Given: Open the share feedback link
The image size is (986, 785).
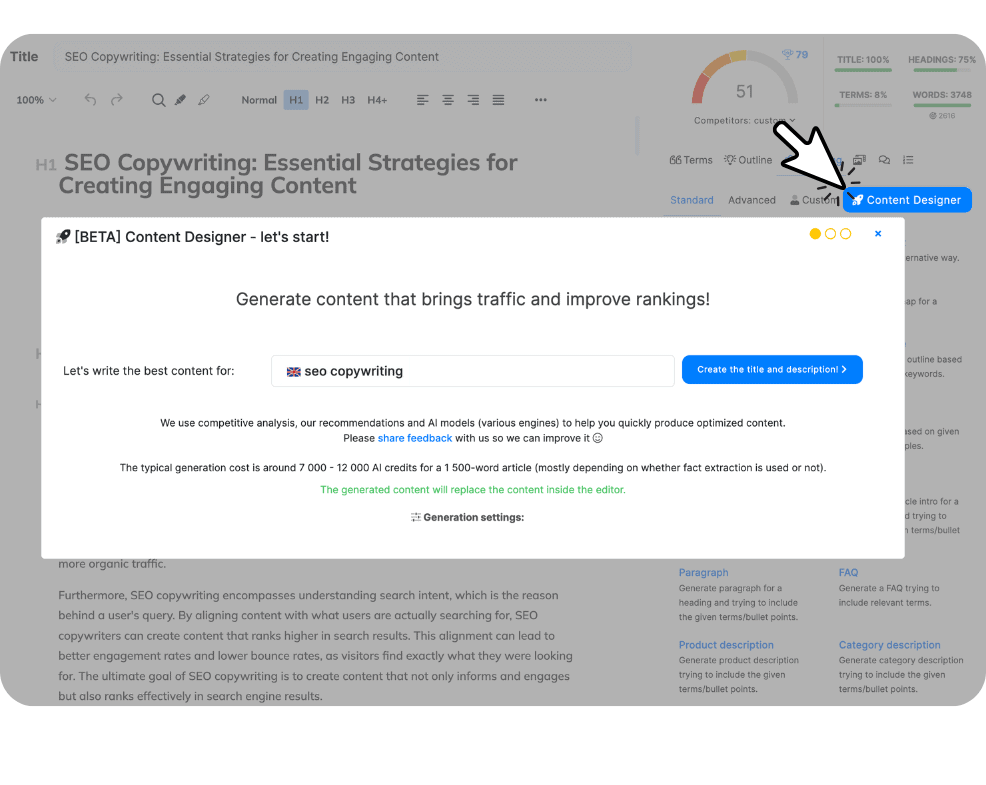Looking at the screenshot, I should click(x=414, y=437).
